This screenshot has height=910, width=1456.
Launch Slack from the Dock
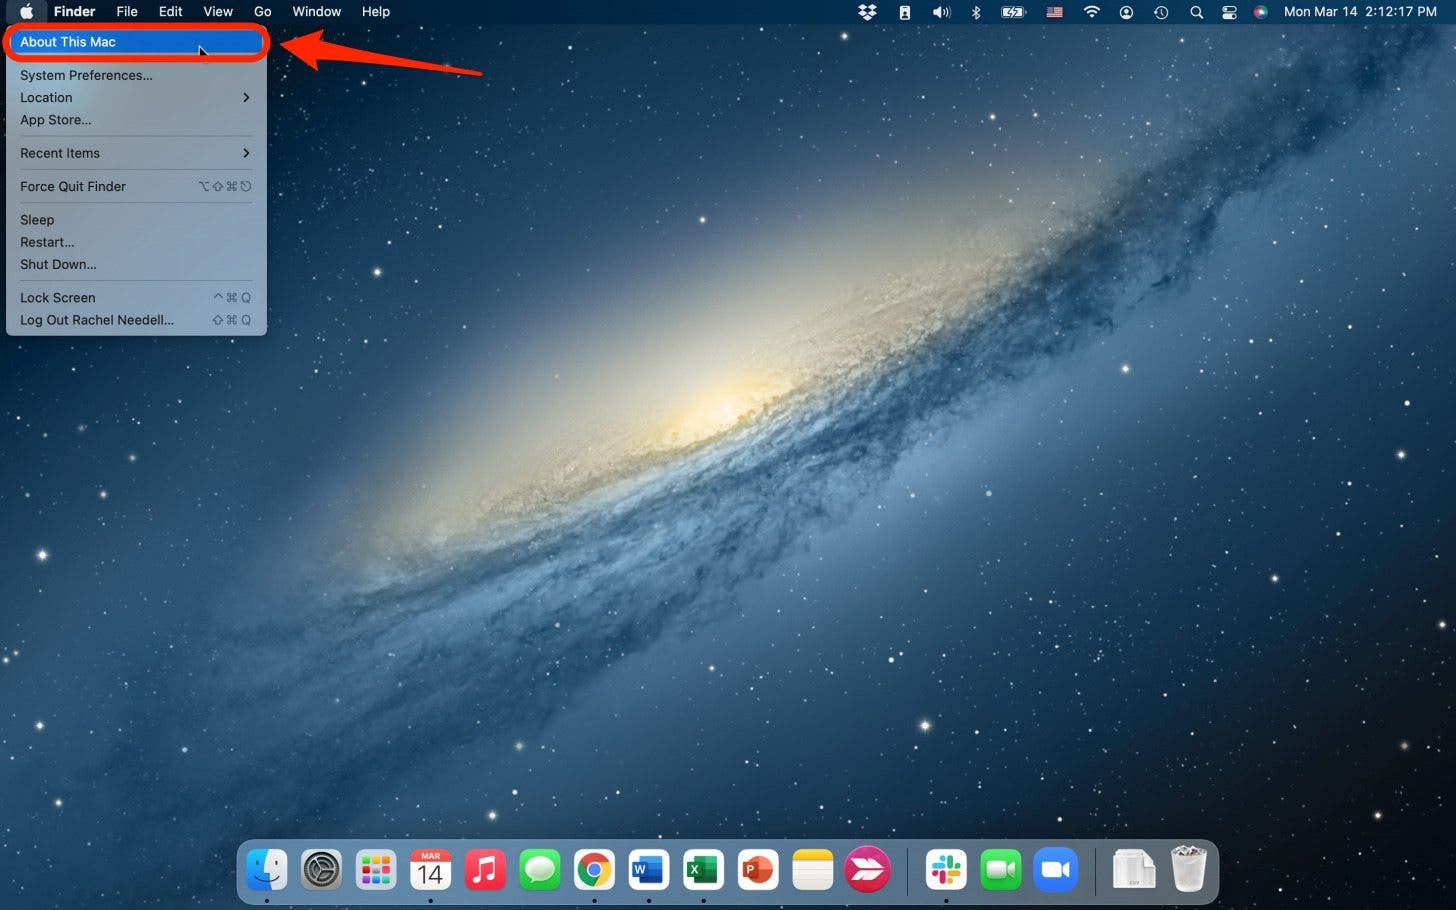[x=946, y=869]
